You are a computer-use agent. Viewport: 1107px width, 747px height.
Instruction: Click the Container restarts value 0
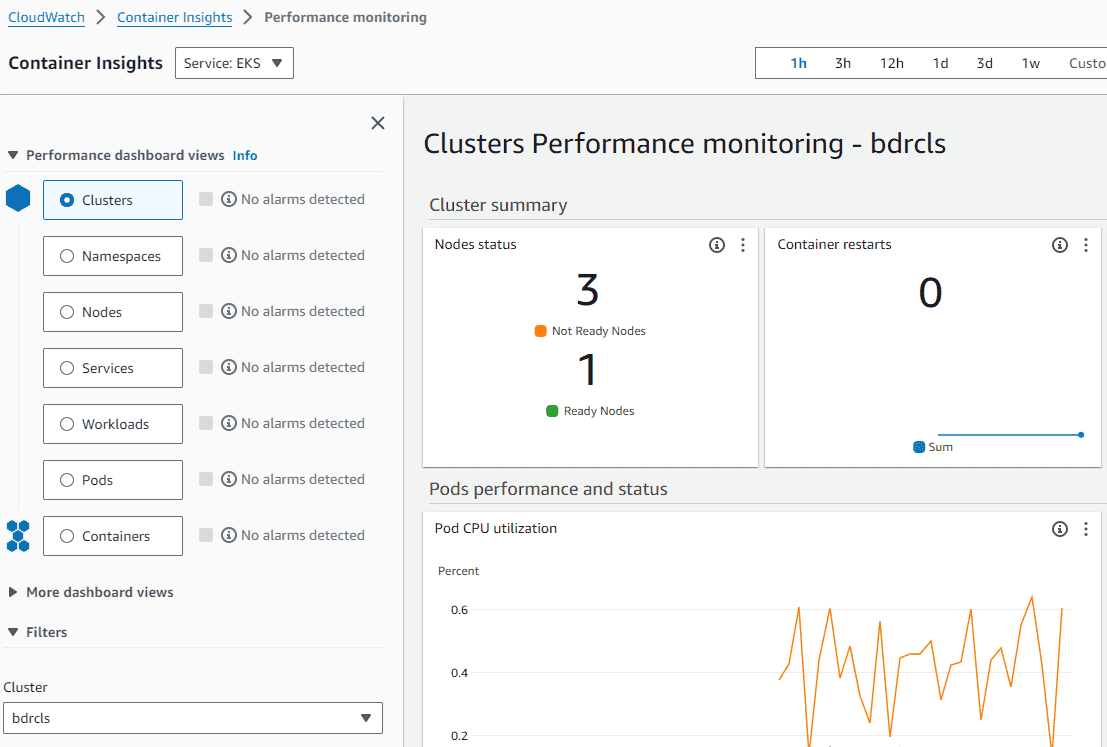(x=931, y=292)
